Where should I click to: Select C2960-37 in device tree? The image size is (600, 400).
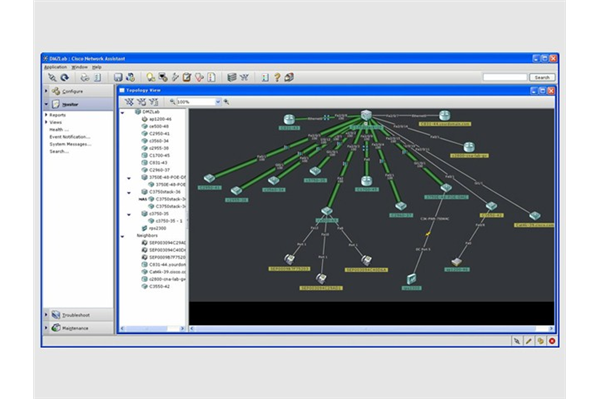(159, 170)
